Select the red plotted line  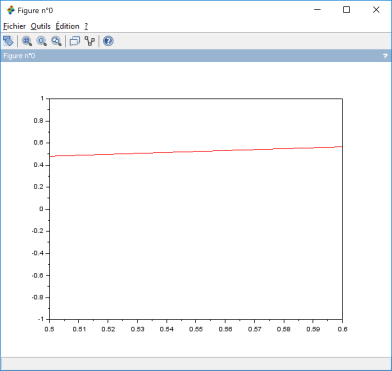point(196,151)
